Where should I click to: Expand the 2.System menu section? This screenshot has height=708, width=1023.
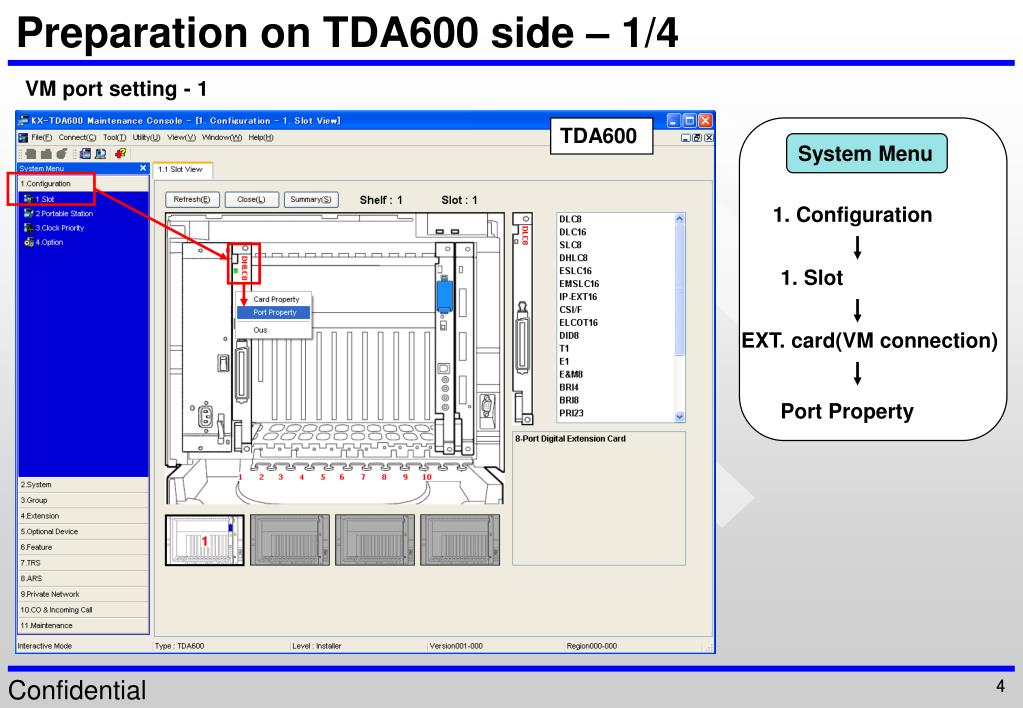tap(84, 485)
